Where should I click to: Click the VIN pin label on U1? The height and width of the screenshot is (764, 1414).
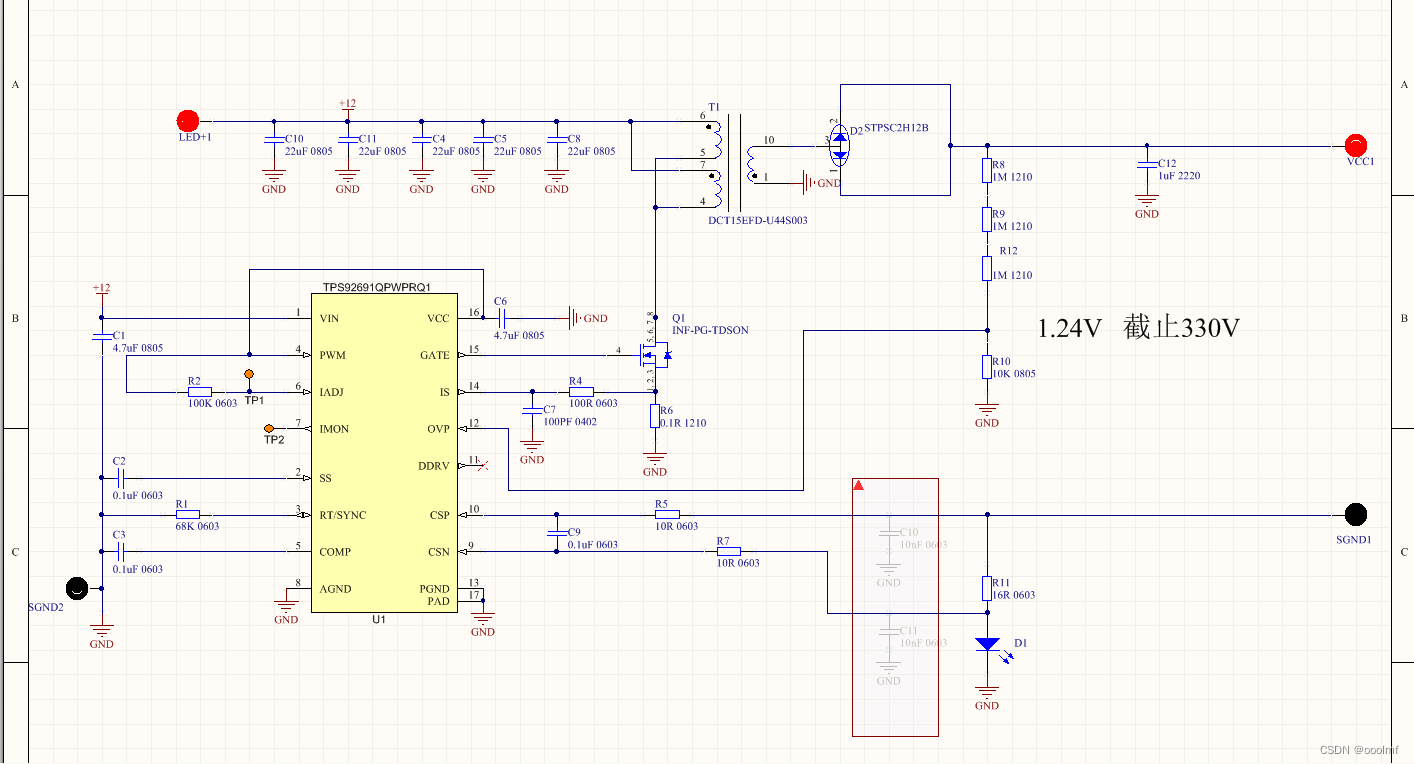click(x=329, y=318)
